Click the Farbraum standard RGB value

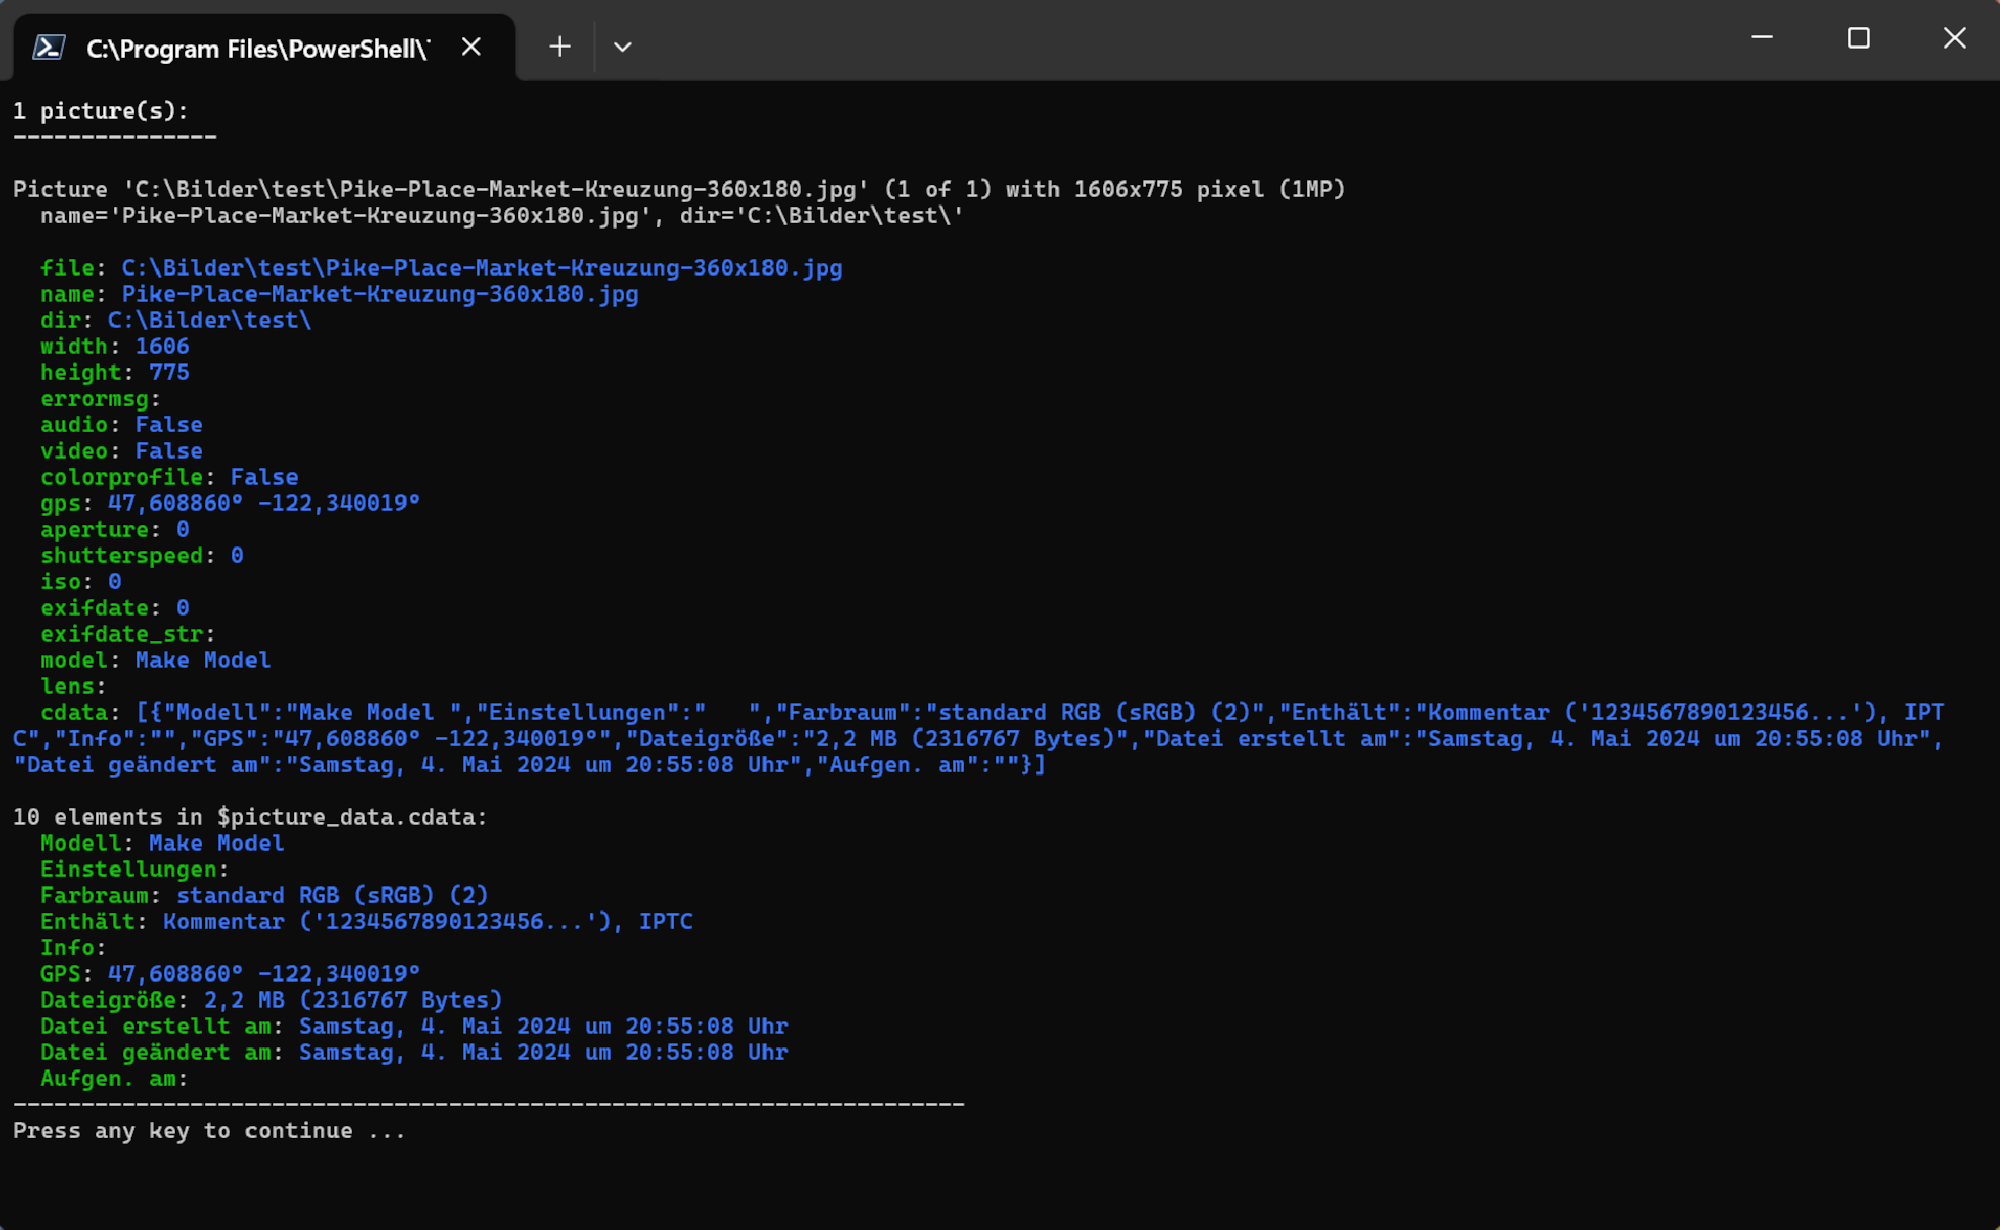(332, 895)
